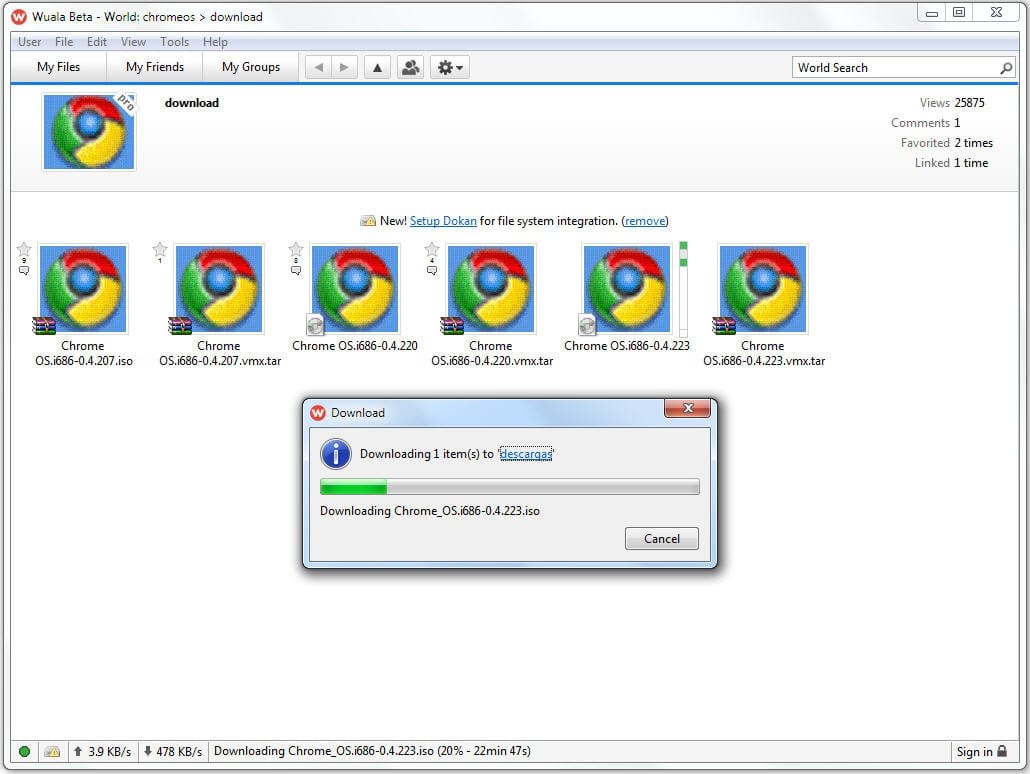The width and height of the screenshot is (1030, 774).
Task: Switch to the My Groups tab
Action: (x=250, y=67)
